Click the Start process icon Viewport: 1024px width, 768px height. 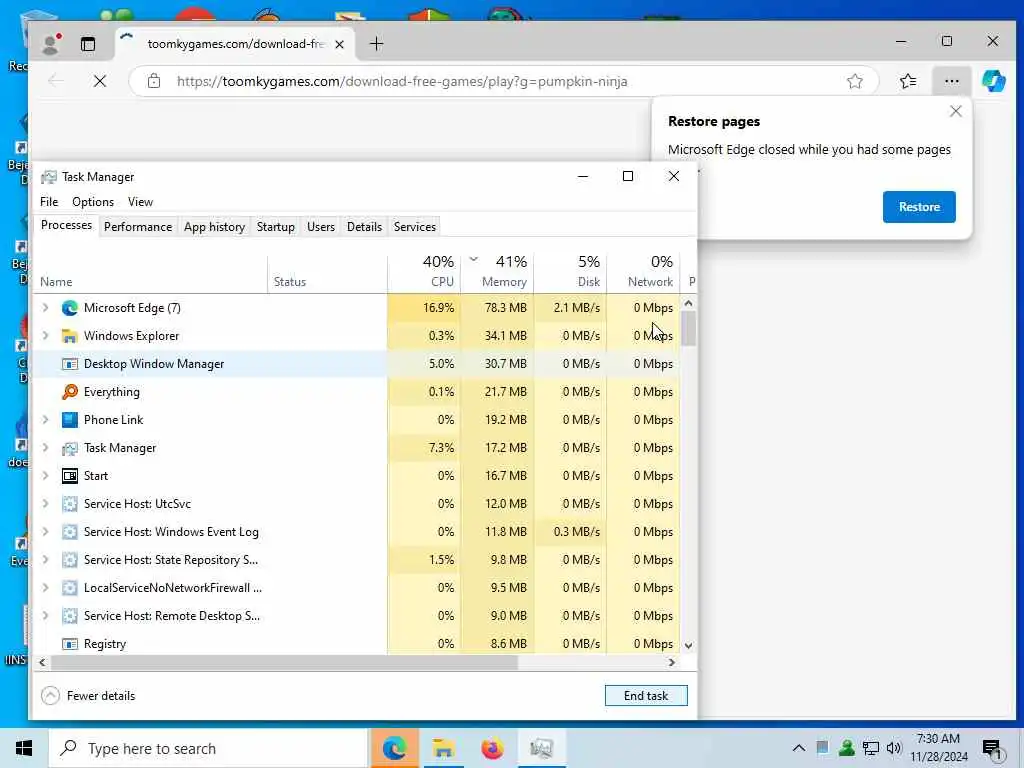(x=69, y=475)
